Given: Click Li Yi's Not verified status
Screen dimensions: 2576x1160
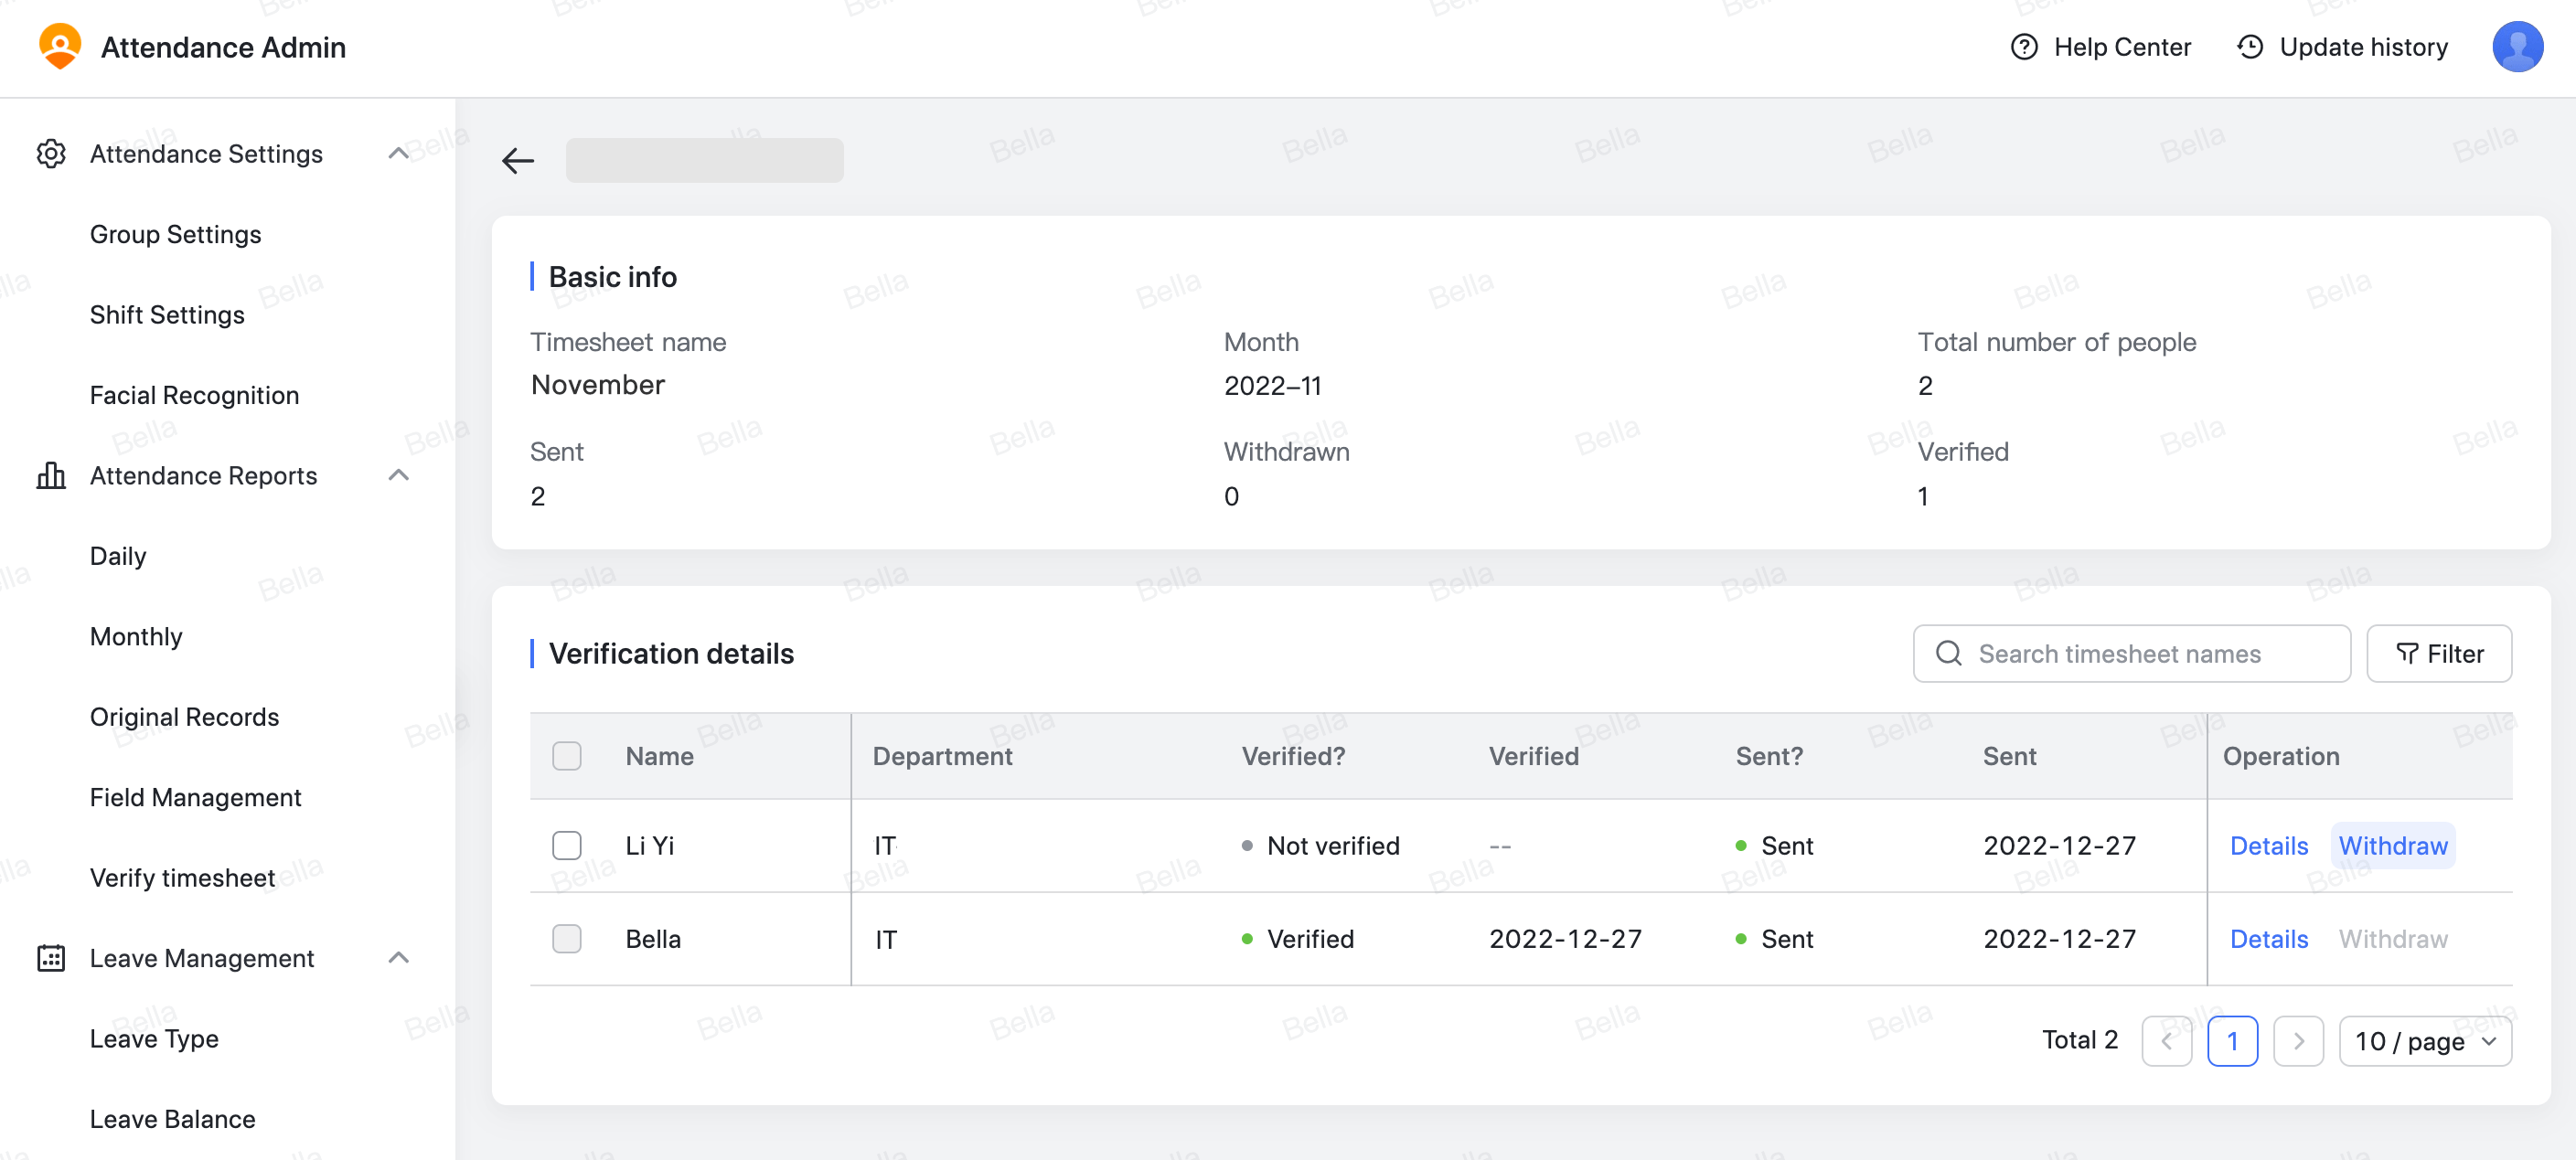Looking at the screenshot, I should coord(1320,845).
